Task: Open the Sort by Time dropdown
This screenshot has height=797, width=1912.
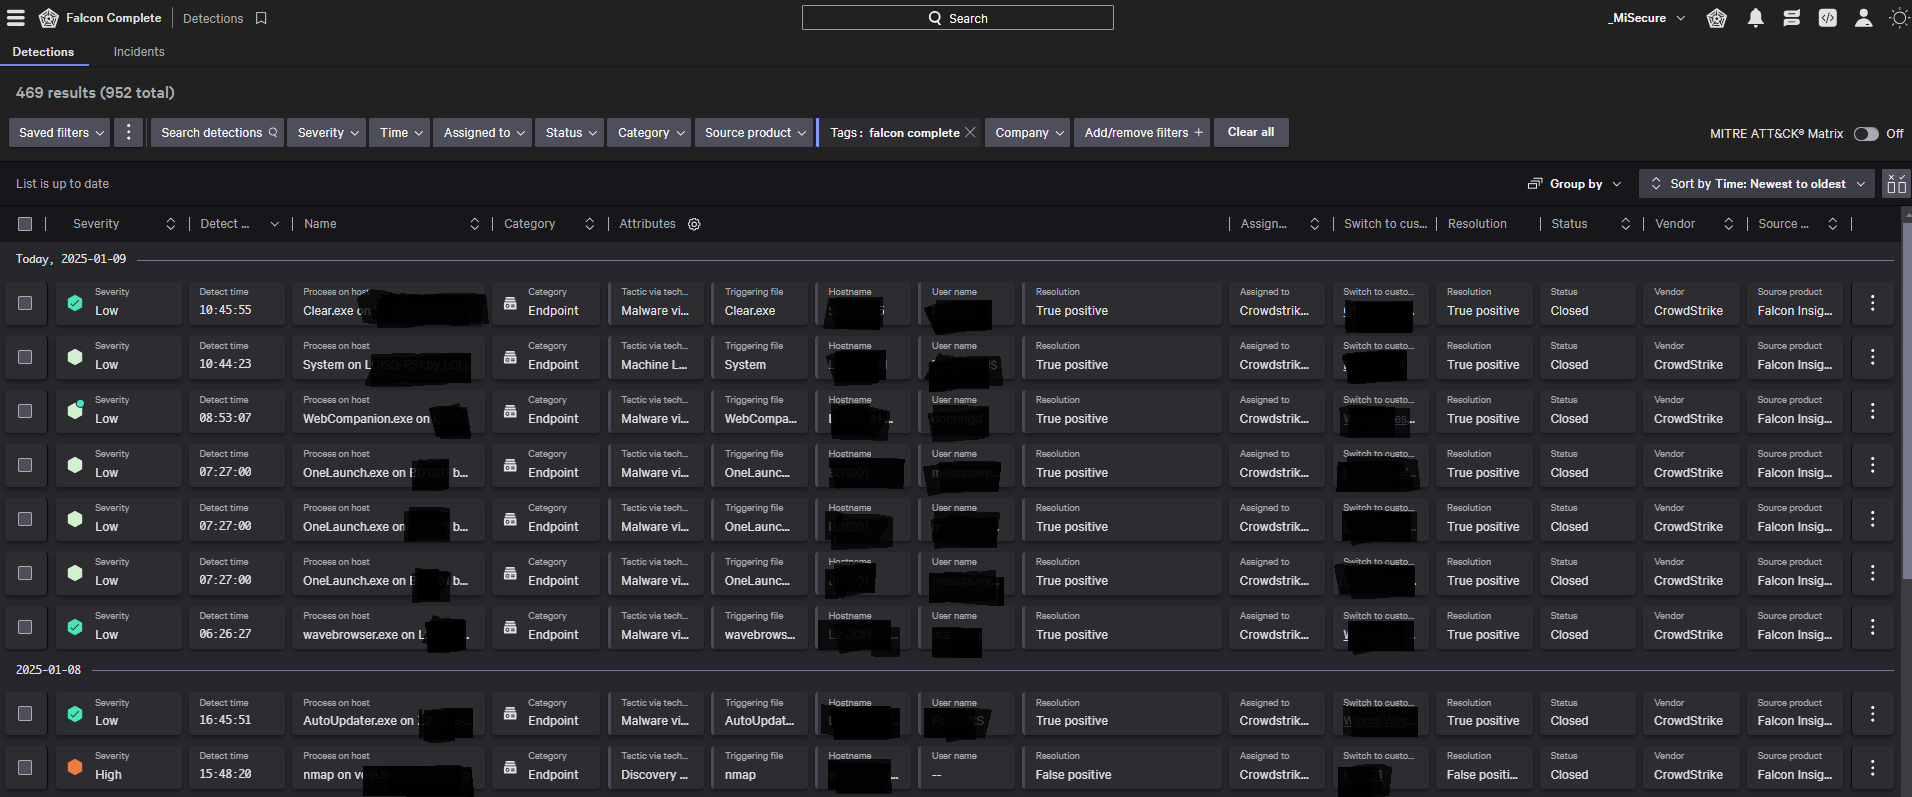Action: pyautogui.click(x=1757, y=184)
